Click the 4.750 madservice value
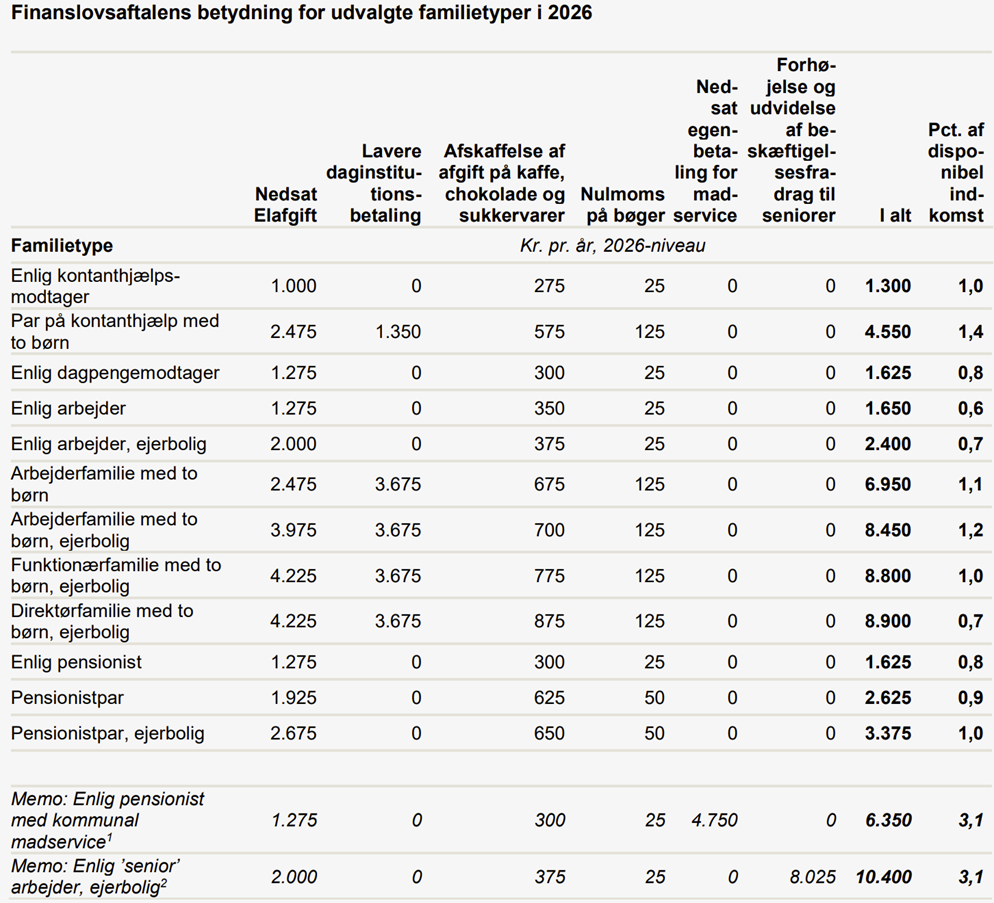Viewport: 994px width, 903px height. [x=714, y=820]
